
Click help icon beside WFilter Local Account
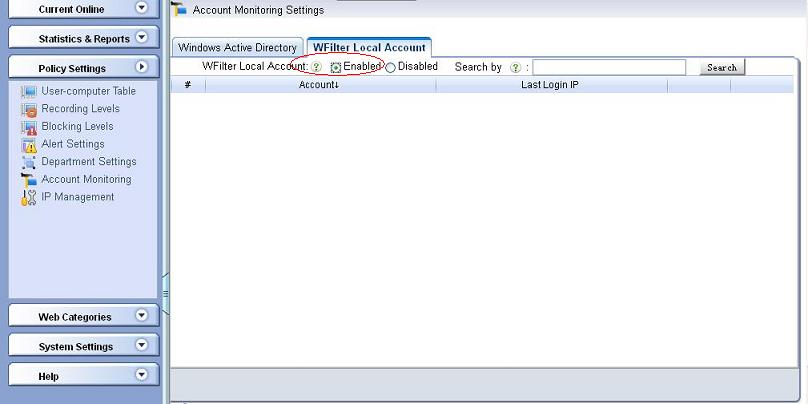(x=316, y=67)
